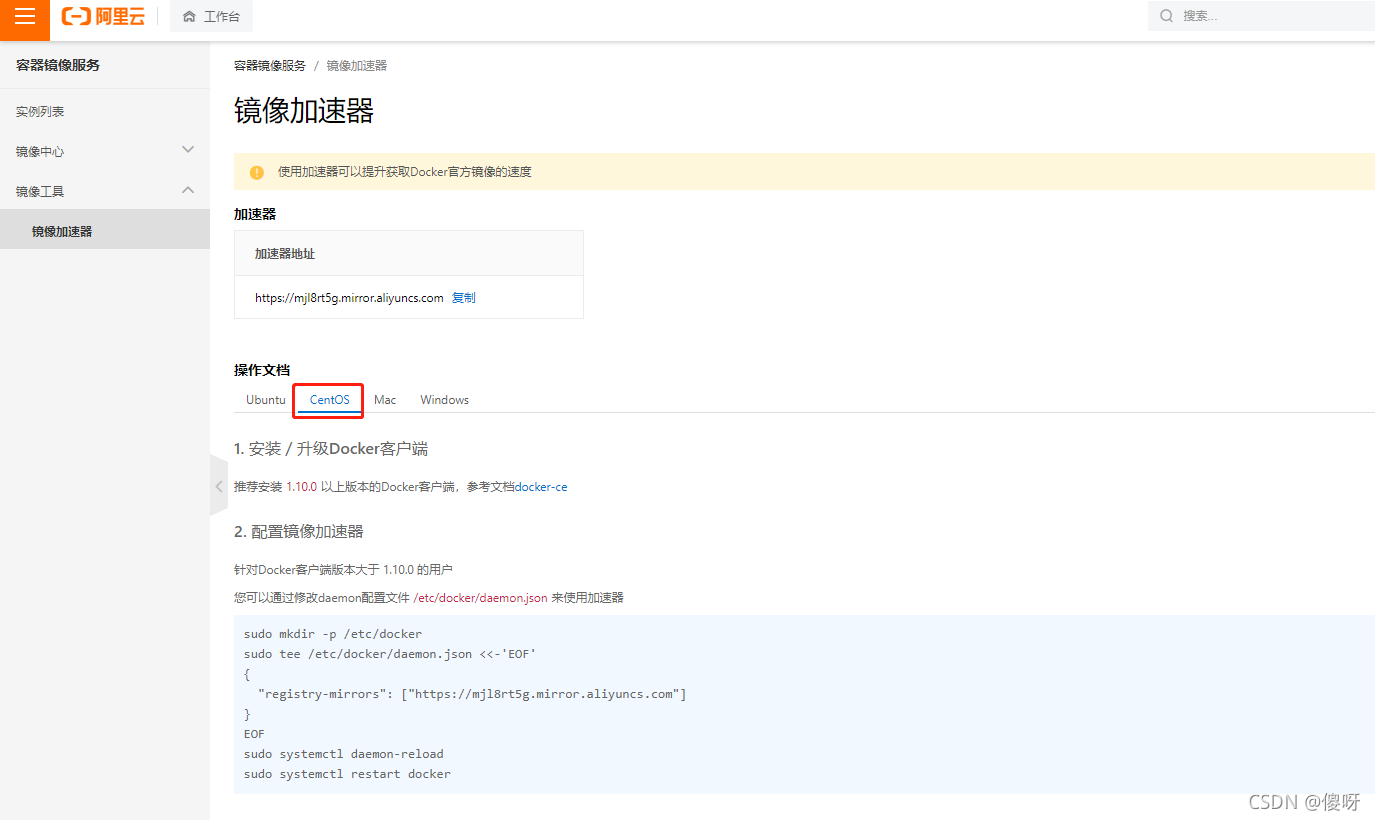Click 'sudo systemctl restart docker' line
Image resolution: width=1375 pixels, height=820 pixels.
(347, 774)
